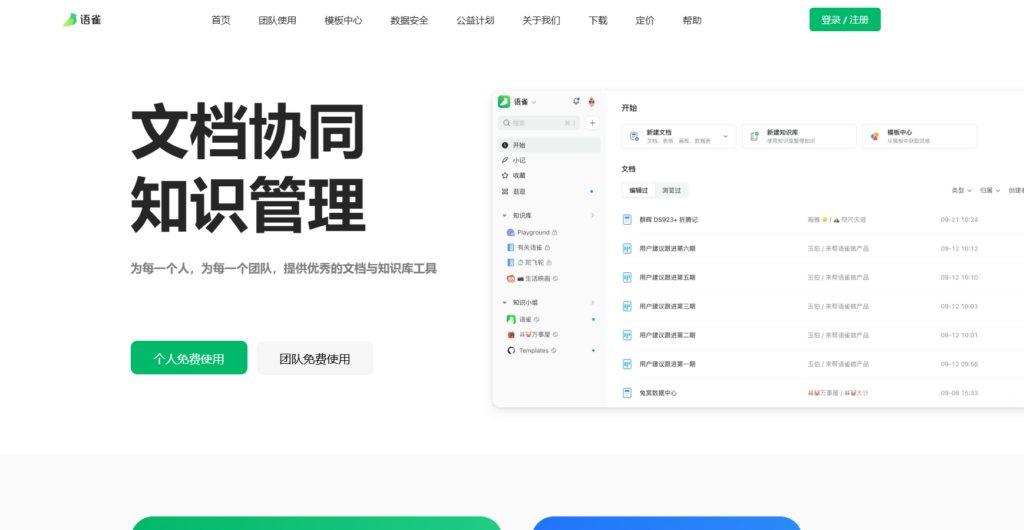Viewport: 1024px width, 530px height.
Task: Open 数据安全 in navigation
Action: (409, 20)
